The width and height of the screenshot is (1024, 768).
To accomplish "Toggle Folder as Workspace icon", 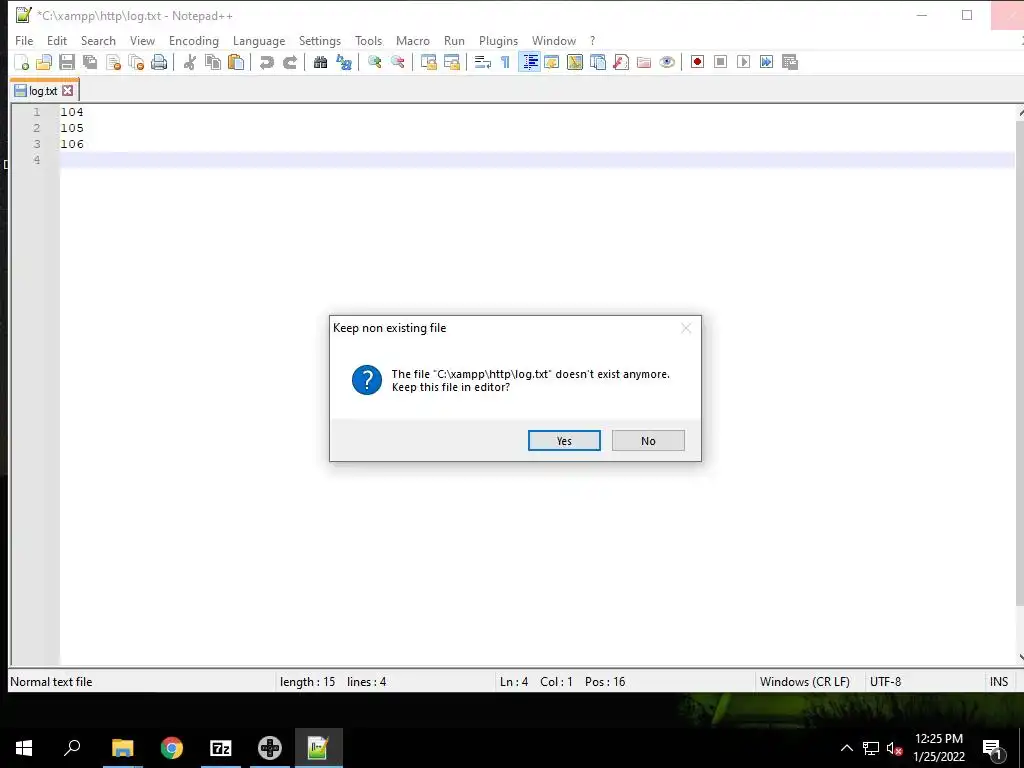I will [644, 62].
